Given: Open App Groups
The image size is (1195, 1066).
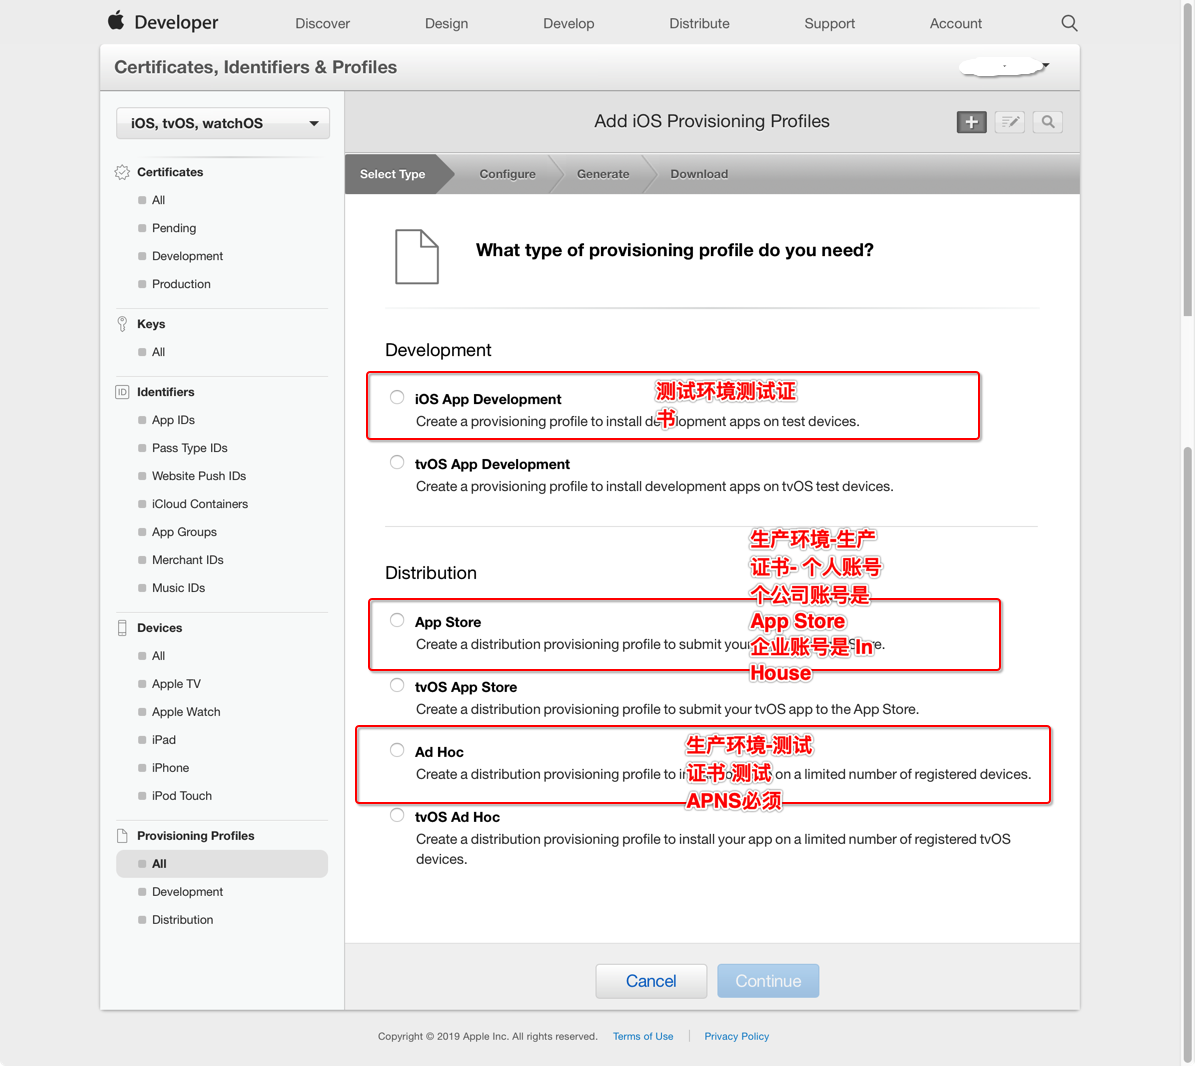Looking at the screenshot, I should point(184,533).
